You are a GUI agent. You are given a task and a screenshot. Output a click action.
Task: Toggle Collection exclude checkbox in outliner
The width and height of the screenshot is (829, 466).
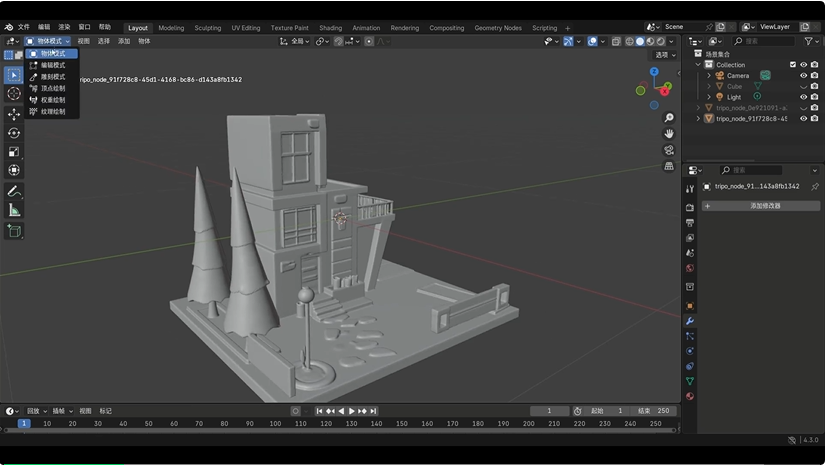tap(793, 65)
